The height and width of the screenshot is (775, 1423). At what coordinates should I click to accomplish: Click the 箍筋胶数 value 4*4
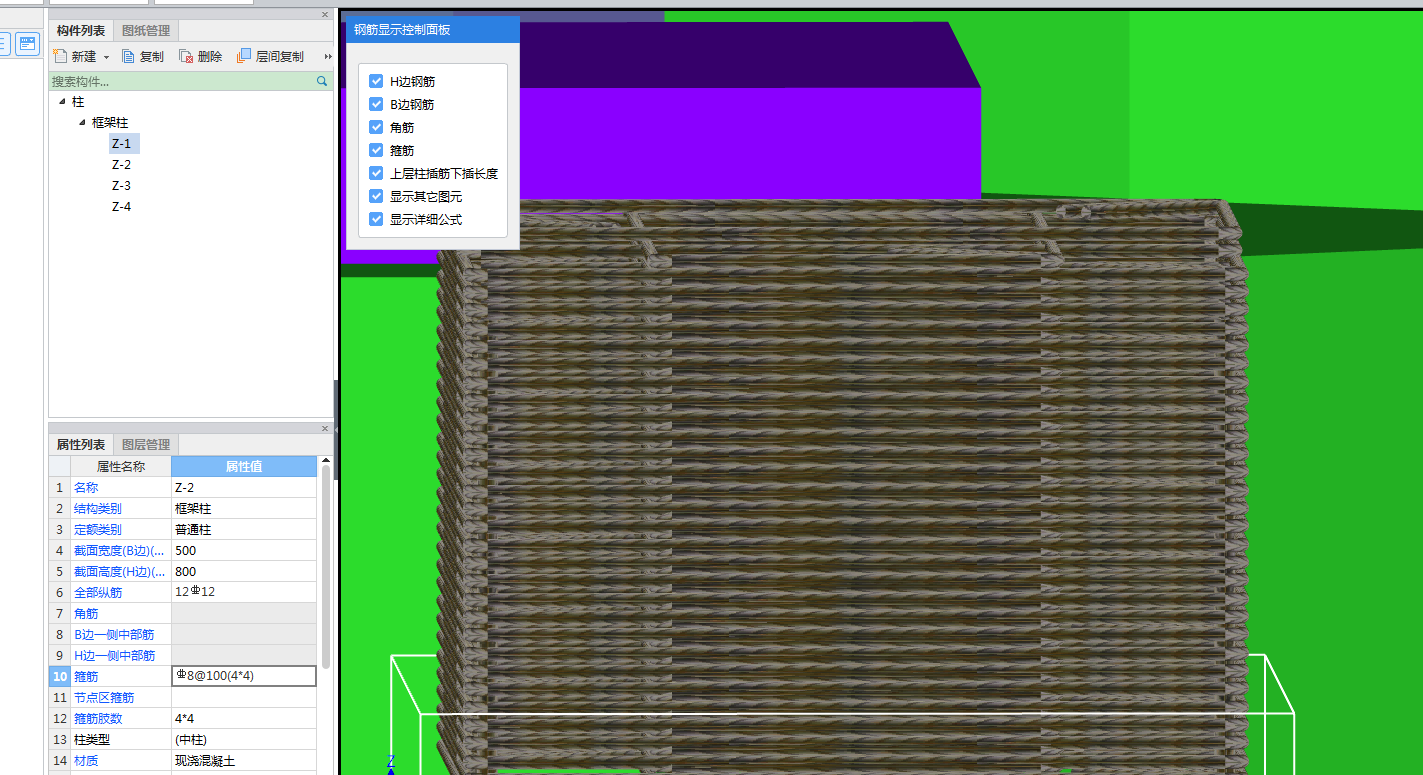pos(244,718)
